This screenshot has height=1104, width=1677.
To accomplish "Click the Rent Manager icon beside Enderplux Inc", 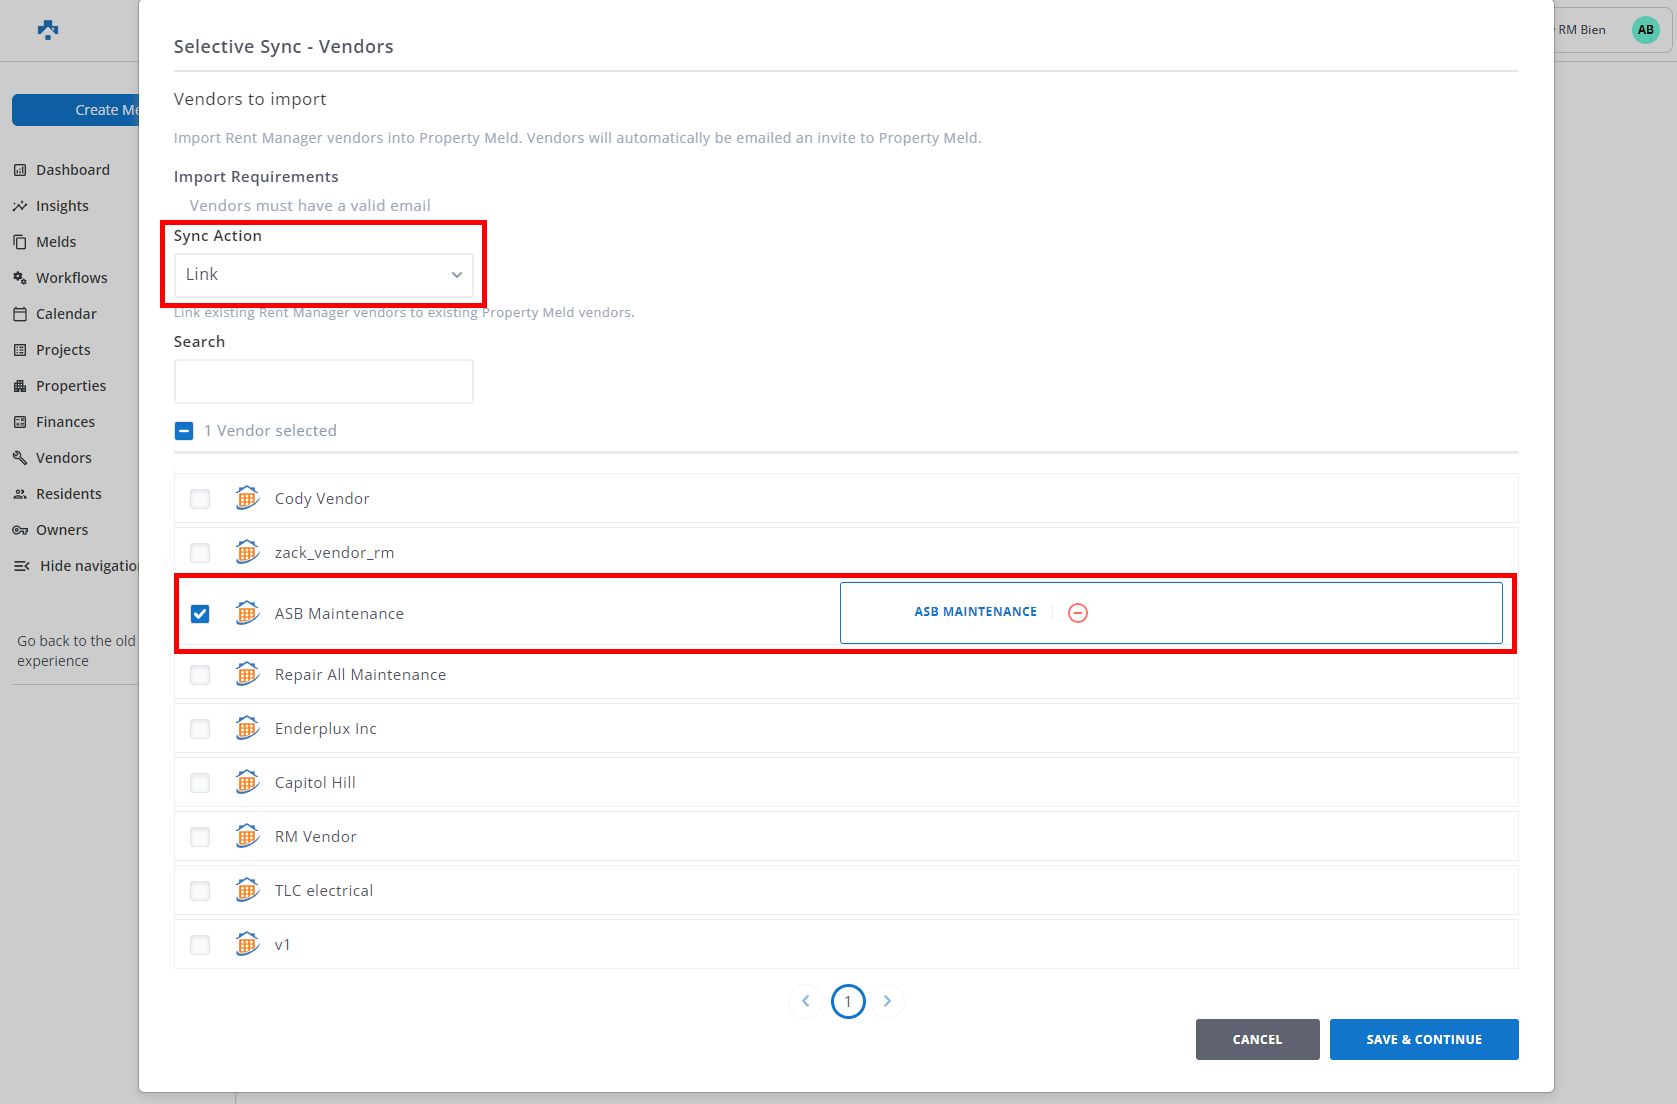I will coord(247,728).
